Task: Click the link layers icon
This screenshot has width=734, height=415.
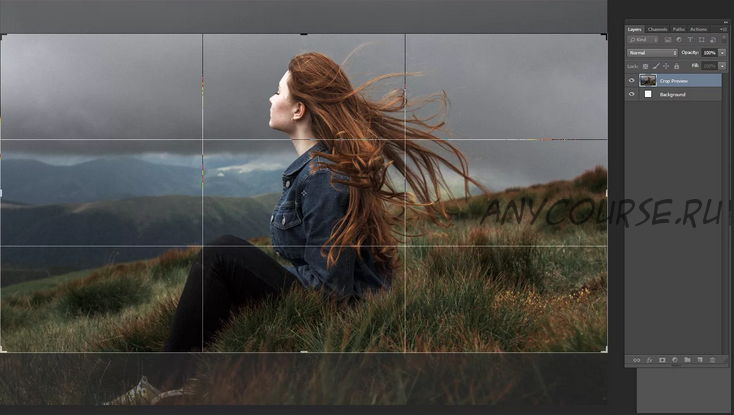Action: [x=636, y=360]
